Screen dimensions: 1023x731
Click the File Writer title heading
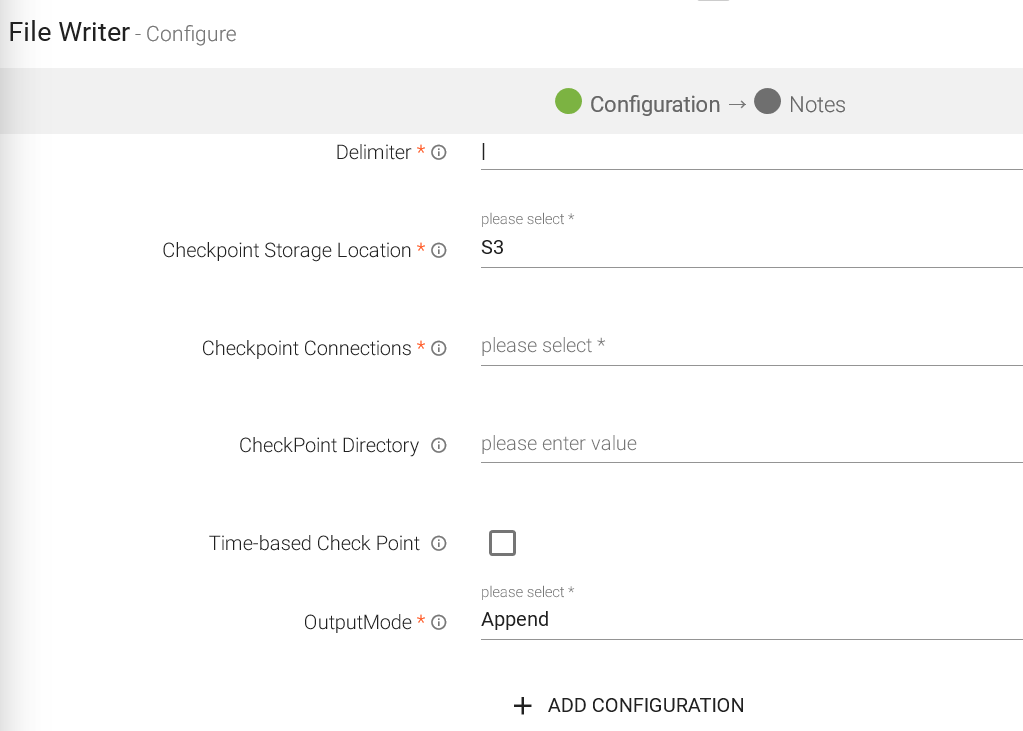tap(69, 32)
